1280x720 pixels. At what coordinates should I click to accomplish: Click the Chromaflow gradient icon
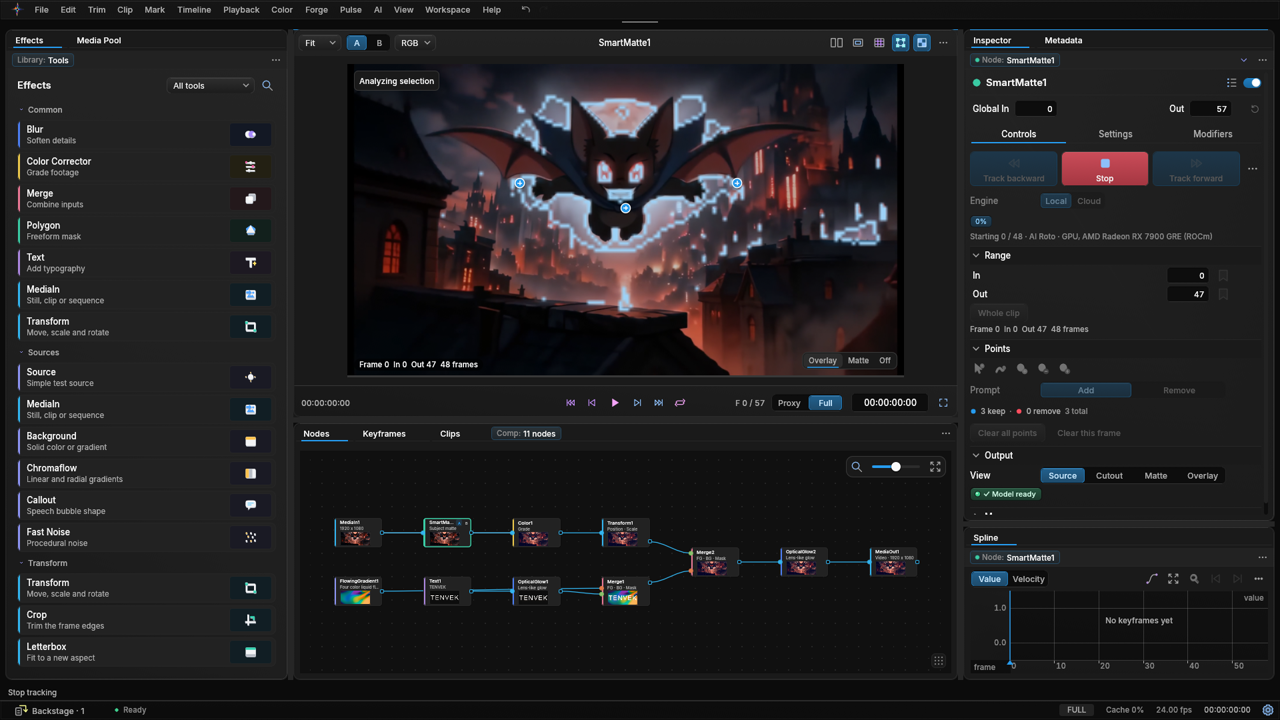click(250, 473)
